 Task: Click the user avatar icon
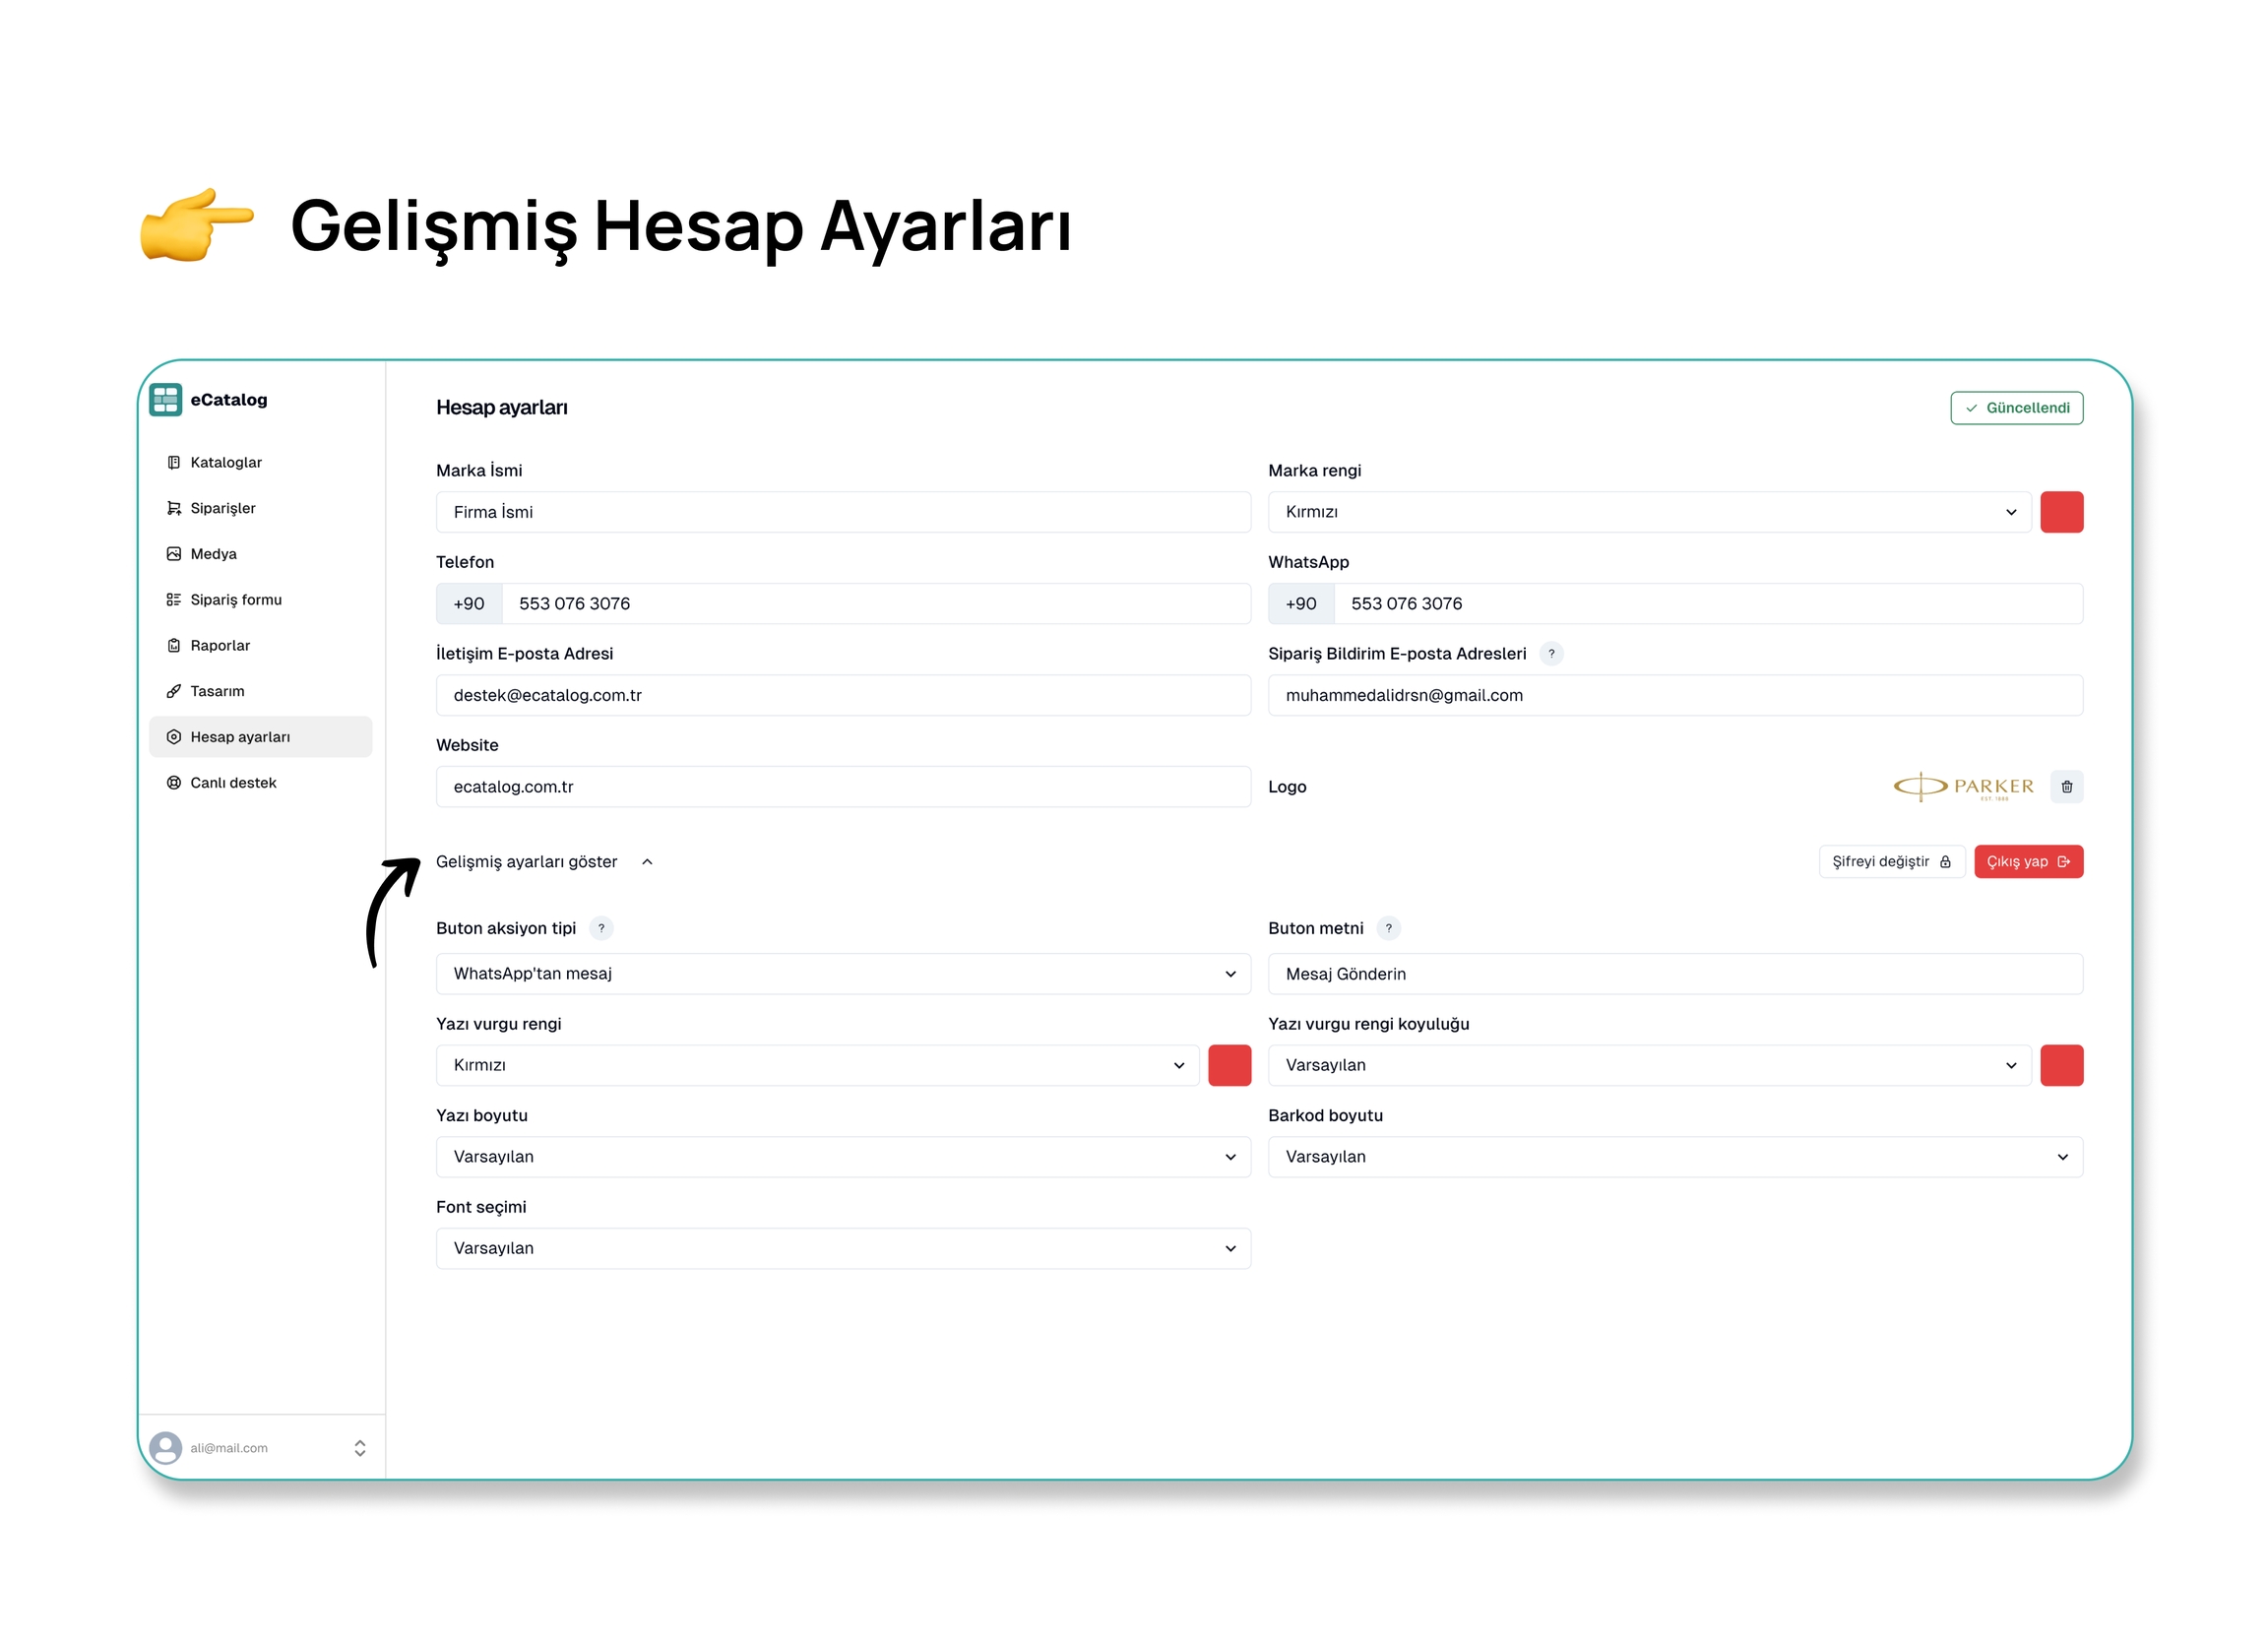tap(166, 1447)
